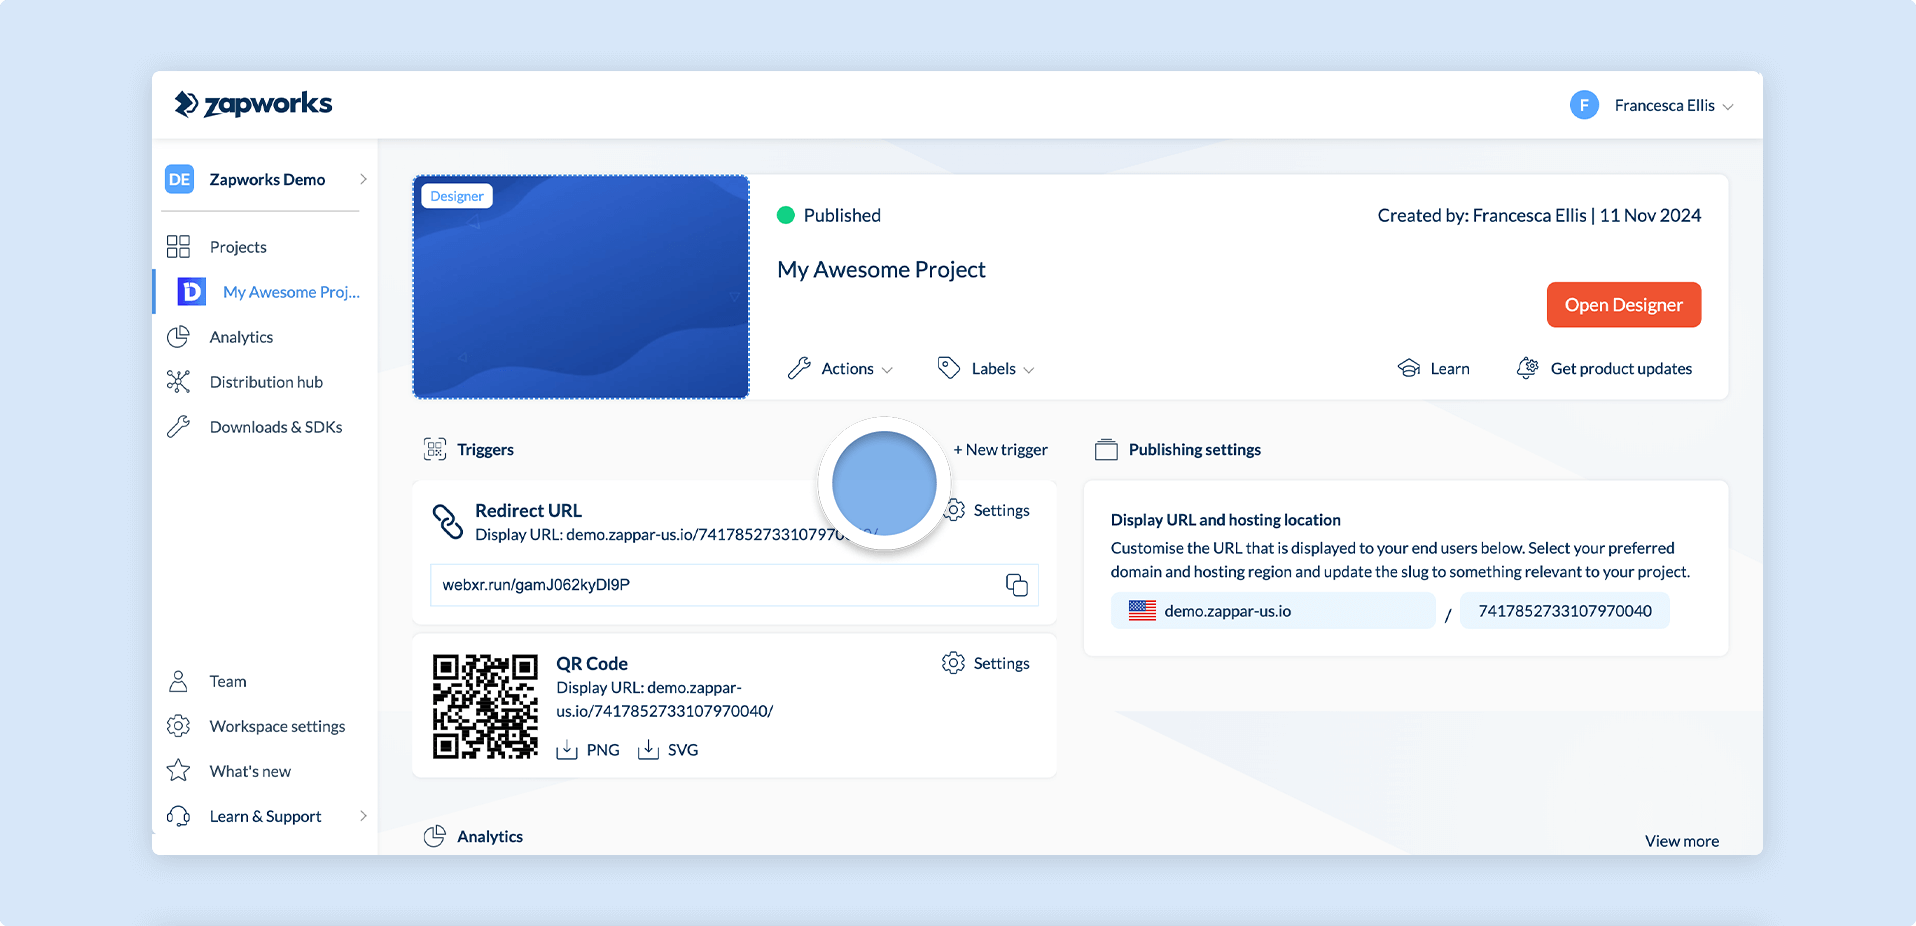
Task: Expand the Labels dropdown
Action: click(986, 368)
